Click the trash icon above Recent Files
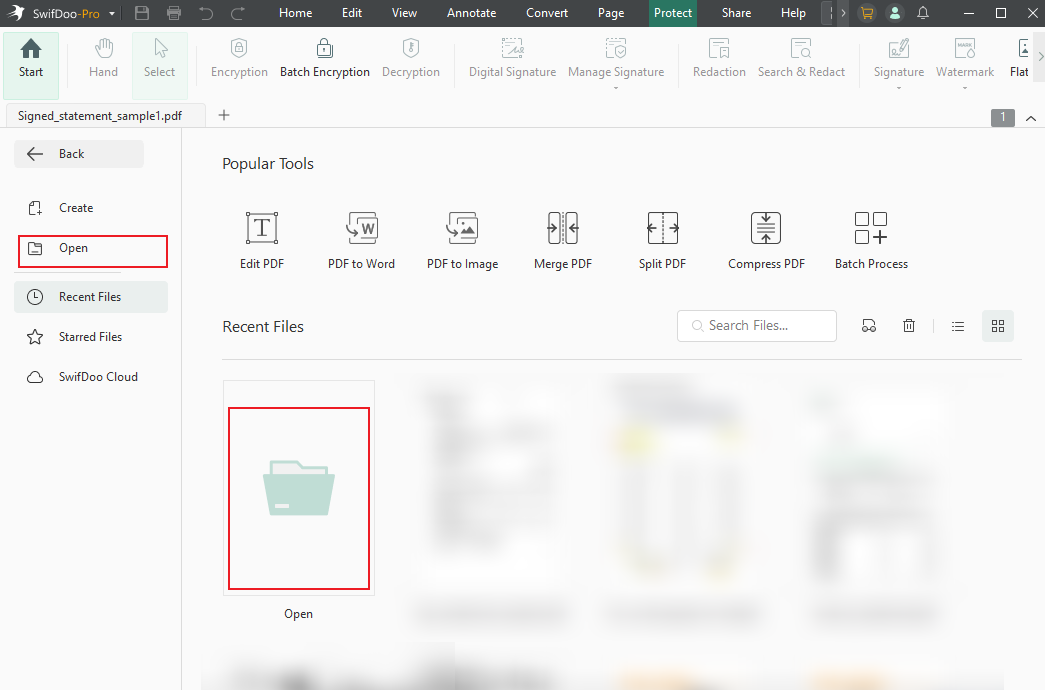The width and height of the screenshot is (1045, 690). (908, 325)
